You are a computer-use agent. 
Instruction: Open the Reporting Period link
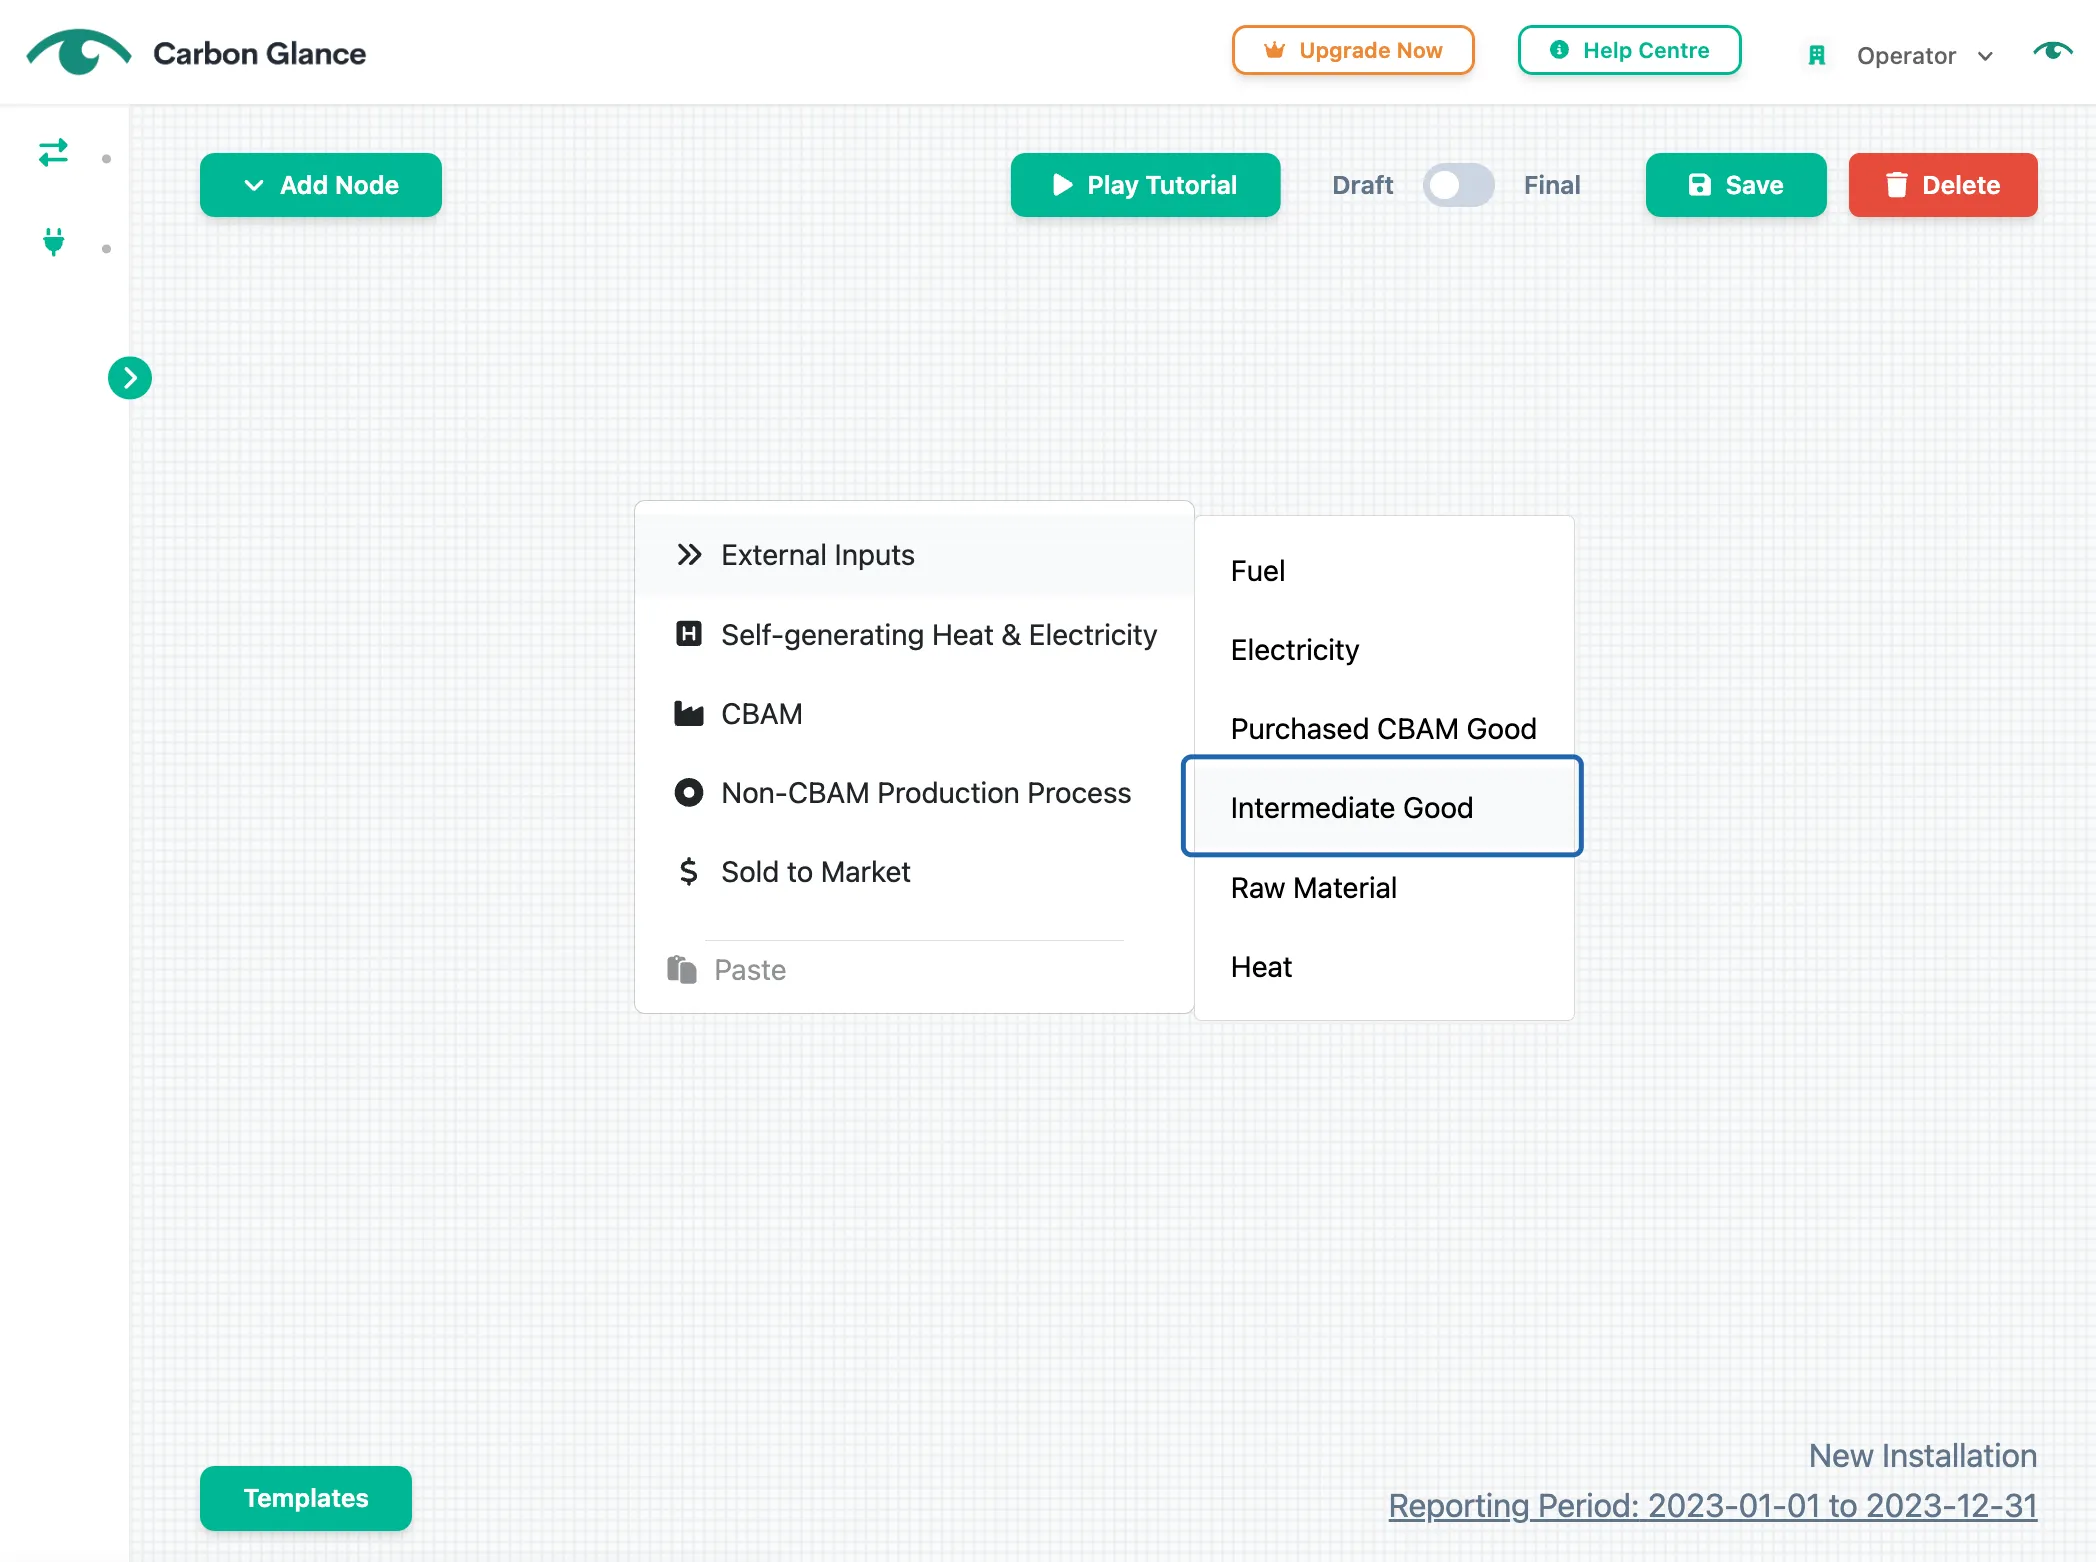[x=1713, y=1505]
